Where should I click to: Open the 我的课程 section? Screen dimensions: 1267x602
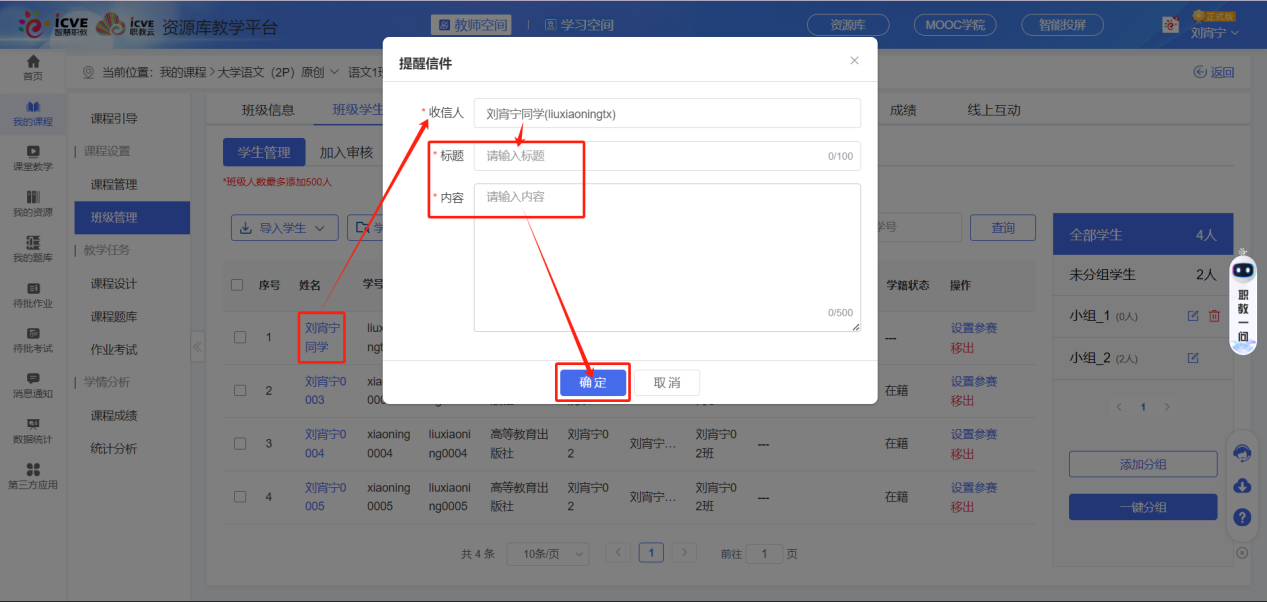[x=31, y=112]
